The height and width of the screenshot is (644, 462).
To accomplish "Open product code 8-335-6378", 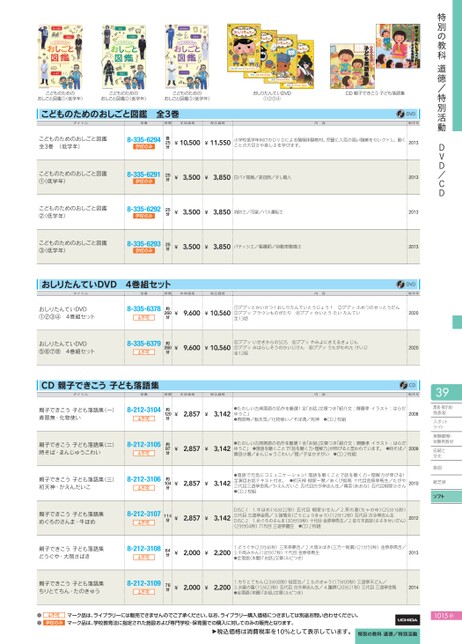I will (143, 308).
